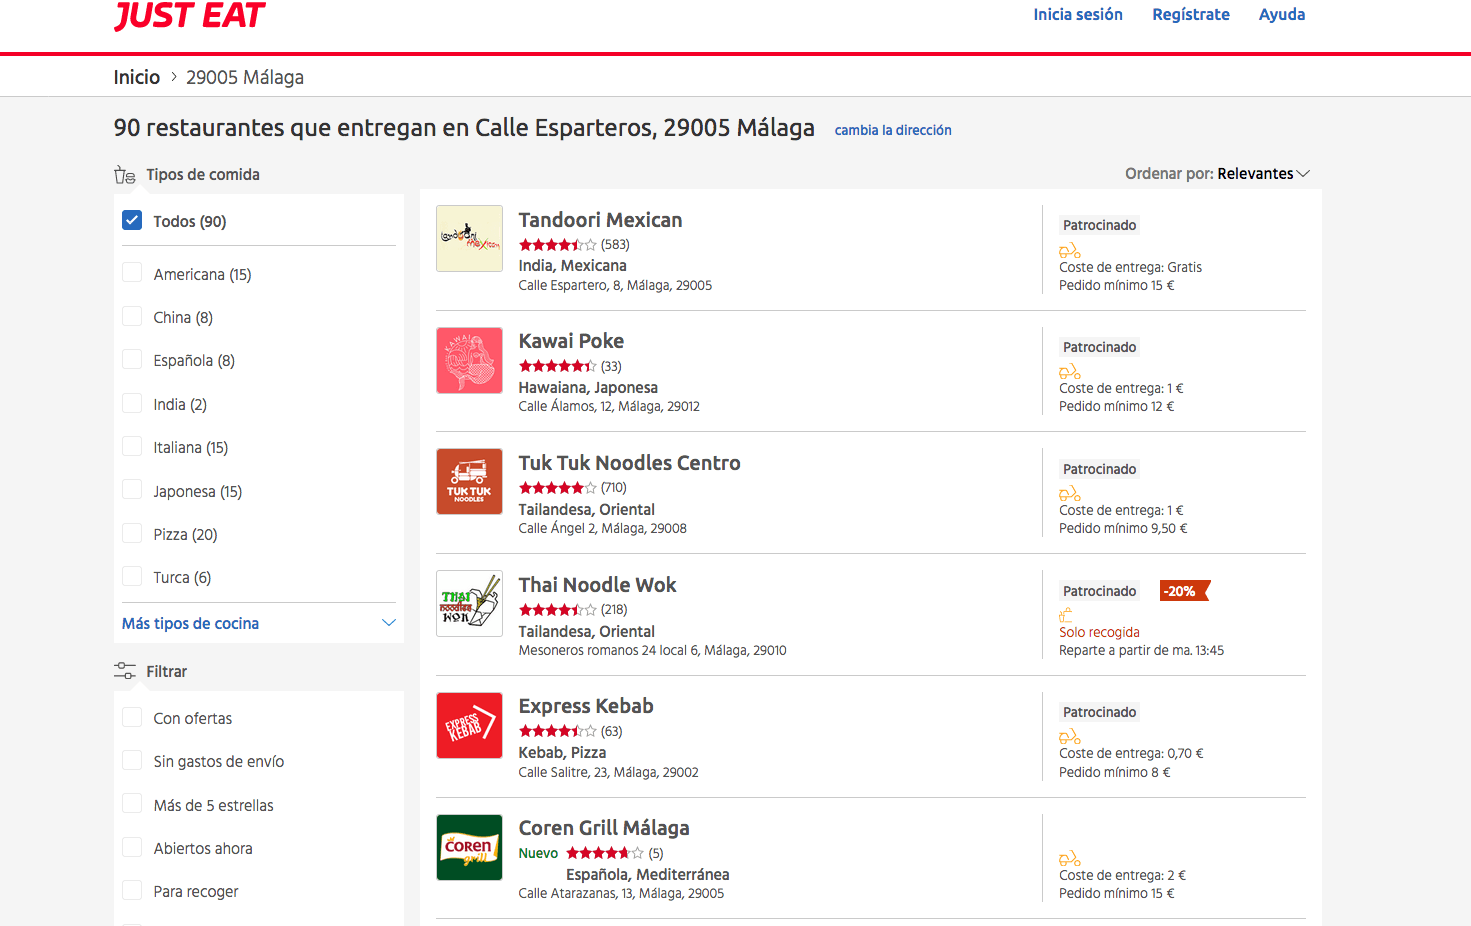This screenshot has height=926, width=1471.
Task: Click Coste de entrega: 0,70 € text
Action: point(1131,753)
